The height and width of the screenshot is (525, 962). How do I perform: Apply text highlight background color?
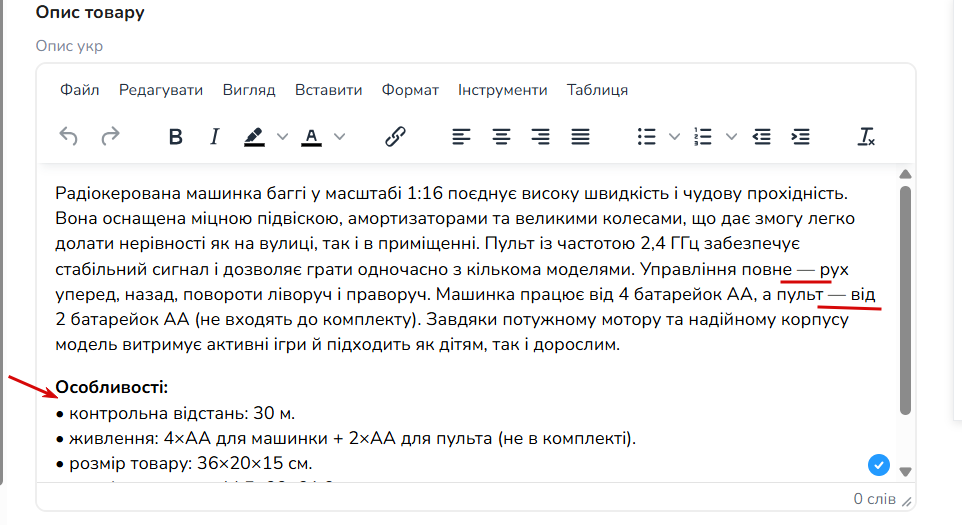254,136
